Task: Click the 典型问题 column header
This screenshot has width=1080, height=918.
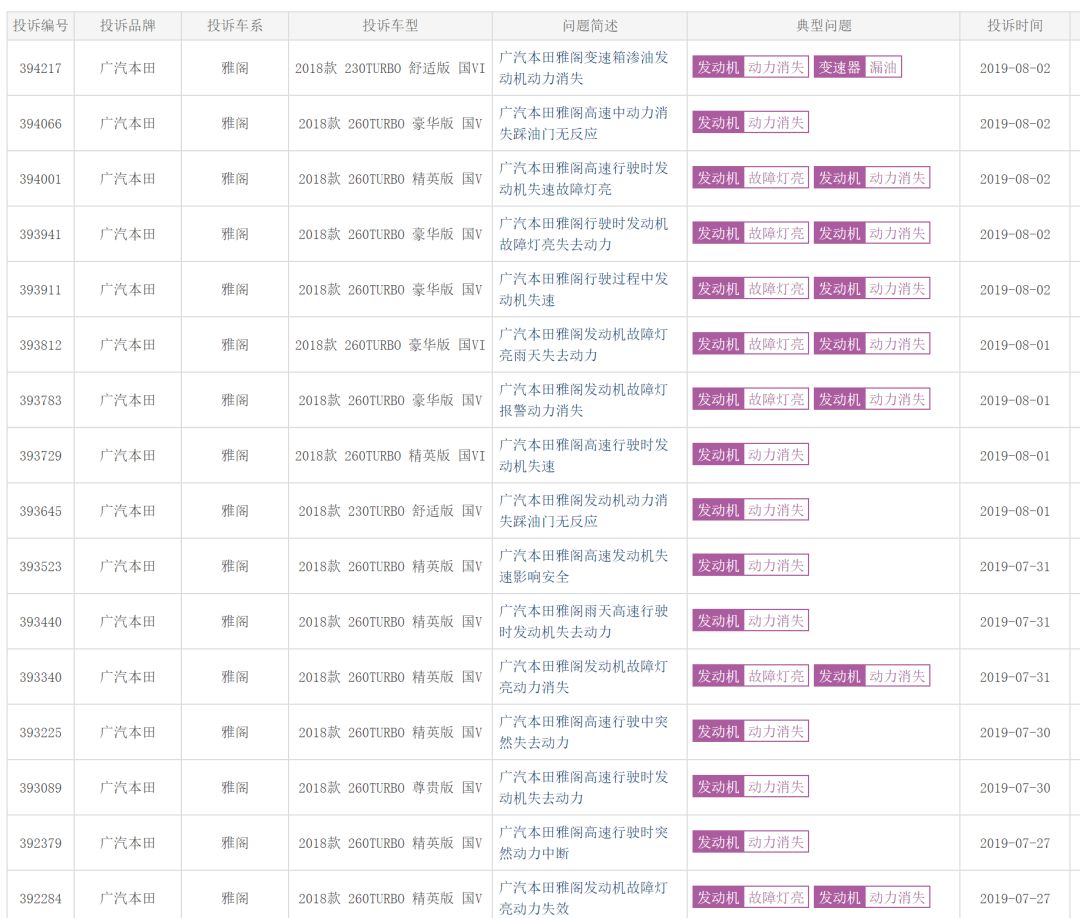Action: 823,26
